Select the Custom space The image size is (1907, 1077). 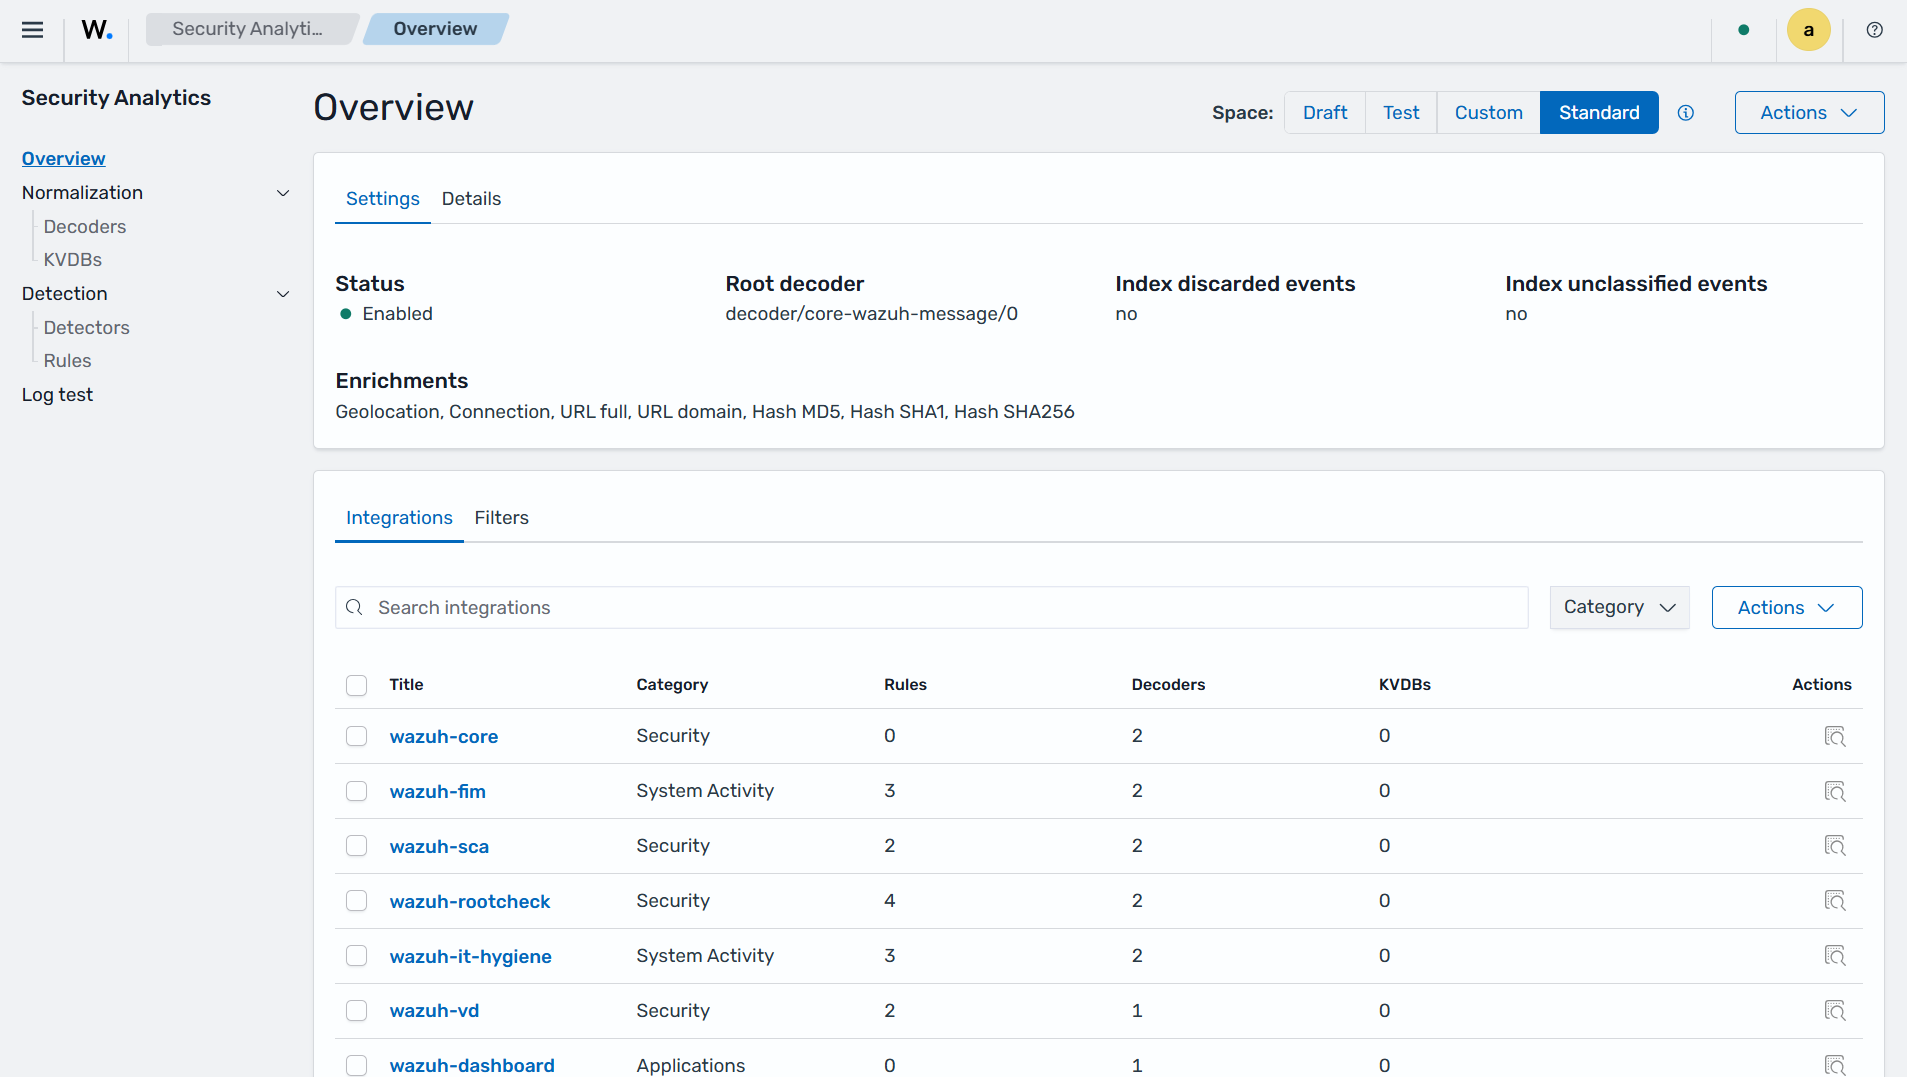click(1488, 113)
